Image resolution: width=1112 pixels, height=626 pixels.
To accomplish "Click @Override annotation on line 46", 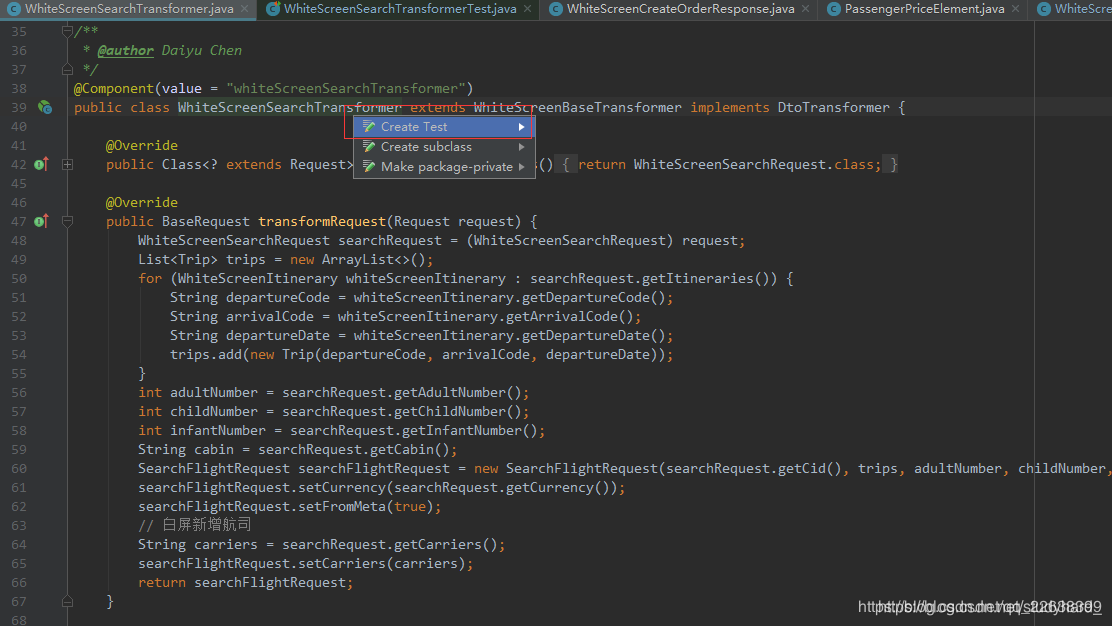I will (142, 202).
